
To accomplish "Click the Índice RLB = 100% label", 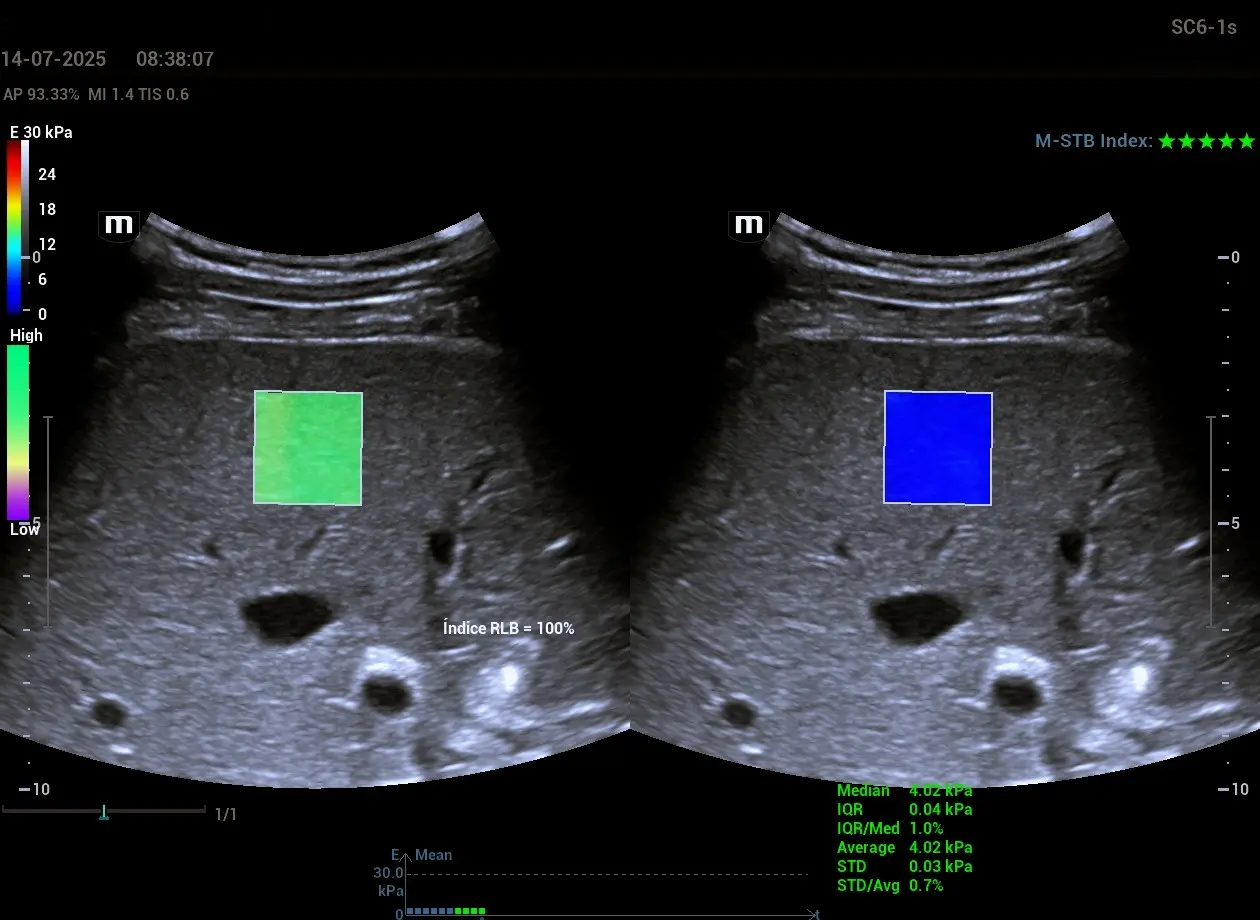I will (x=508, y=628).
